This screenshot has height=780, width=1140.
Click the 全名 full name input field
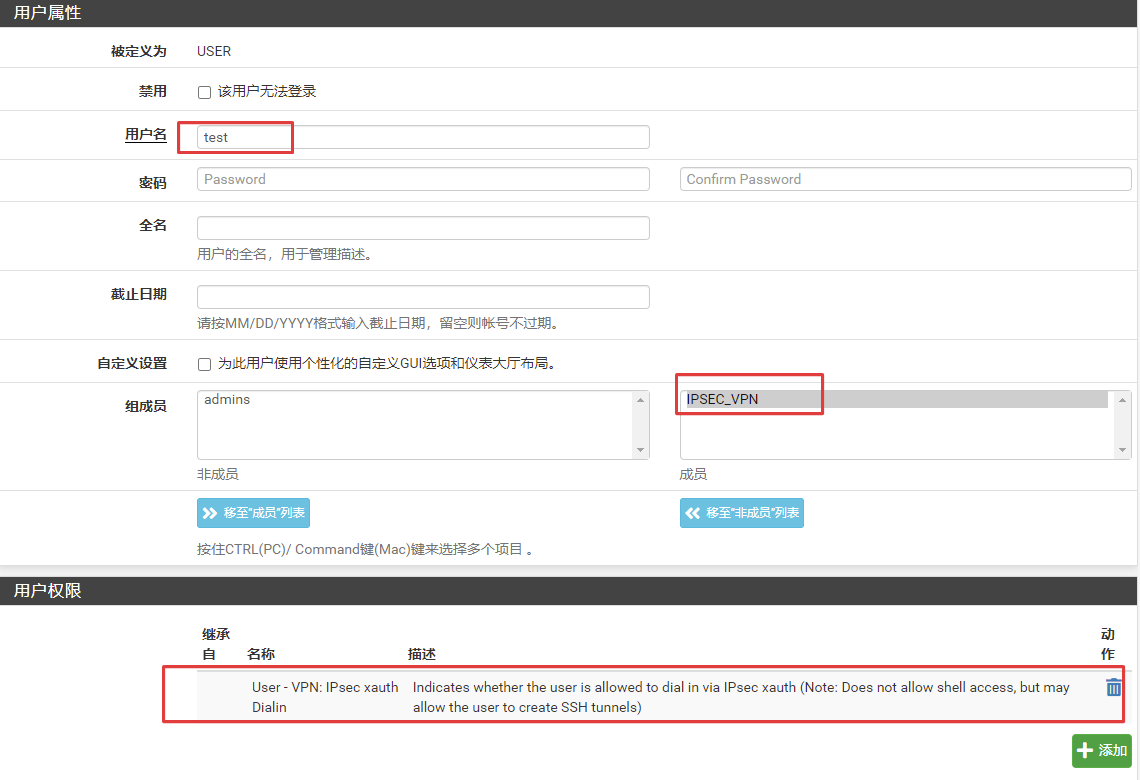pos(423,228)
